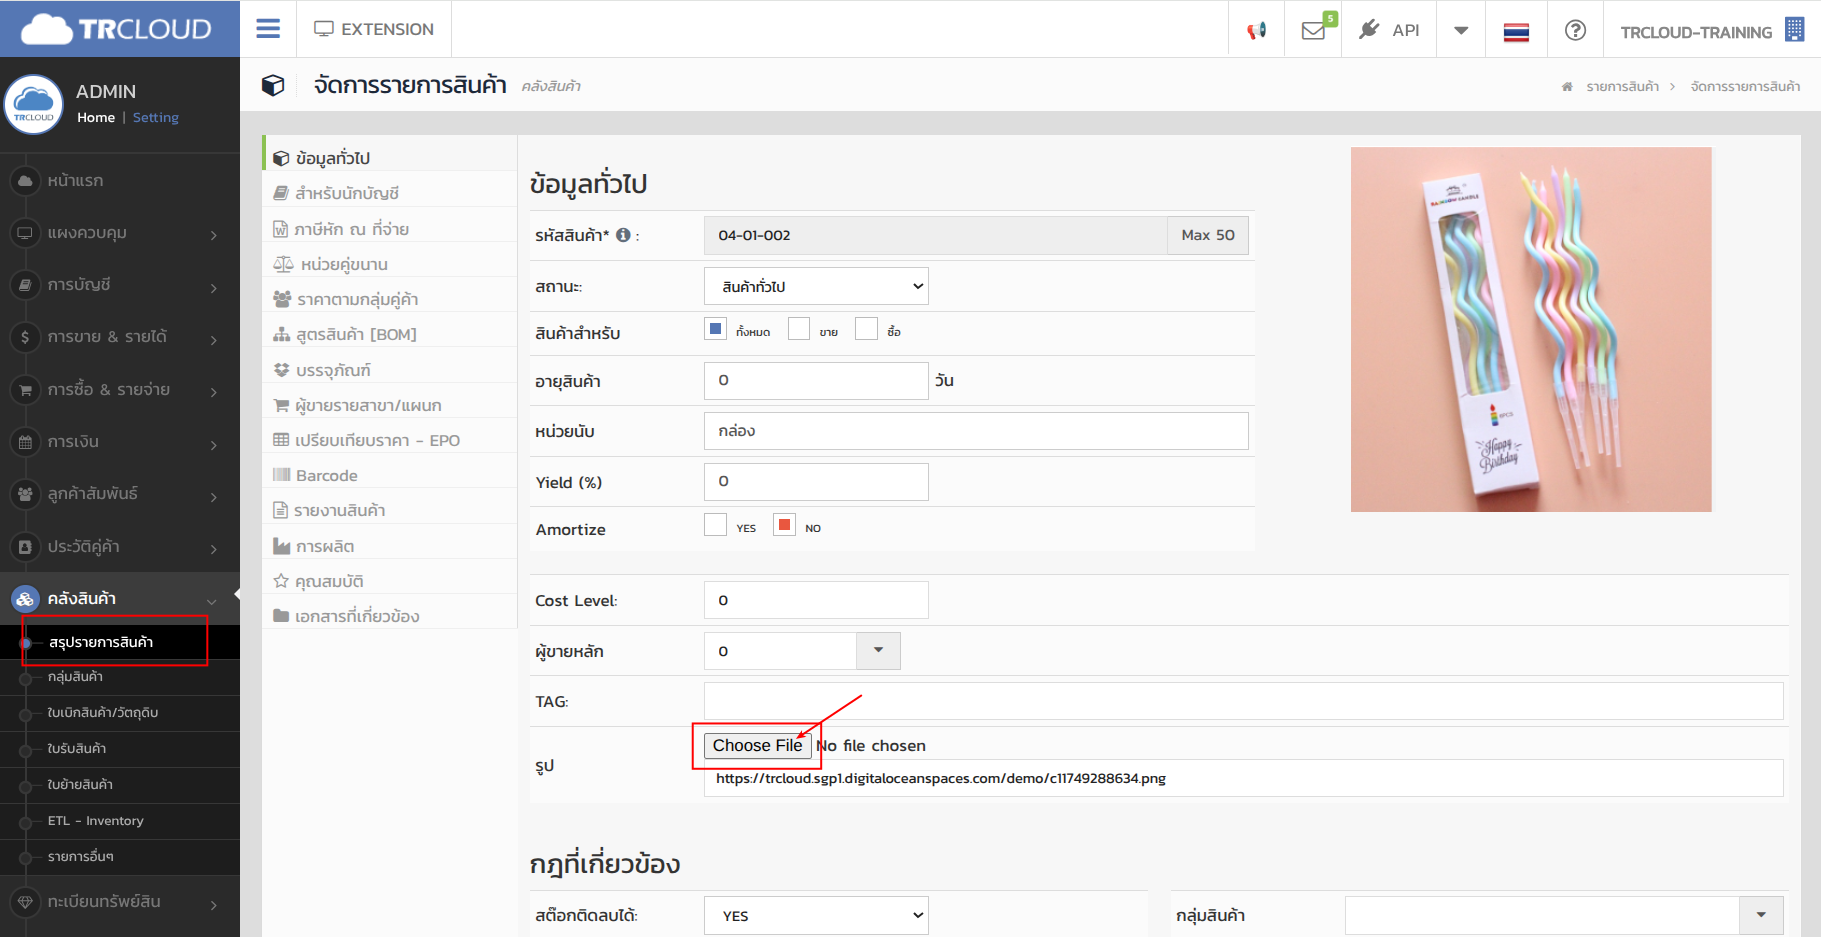Check the ขาย checkbox

(x=798, y=329)
